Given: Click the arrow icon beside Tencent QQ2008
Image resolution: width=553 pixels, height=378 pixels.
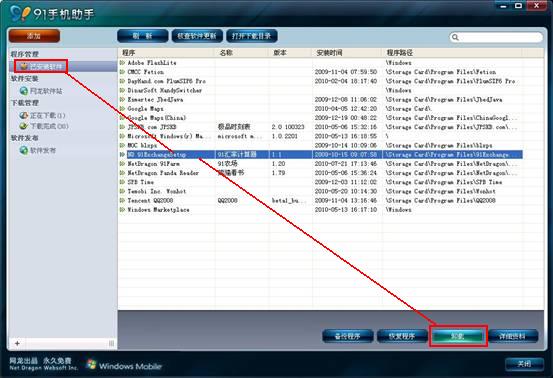Looking at the screenshot, I should coord(122,200).
